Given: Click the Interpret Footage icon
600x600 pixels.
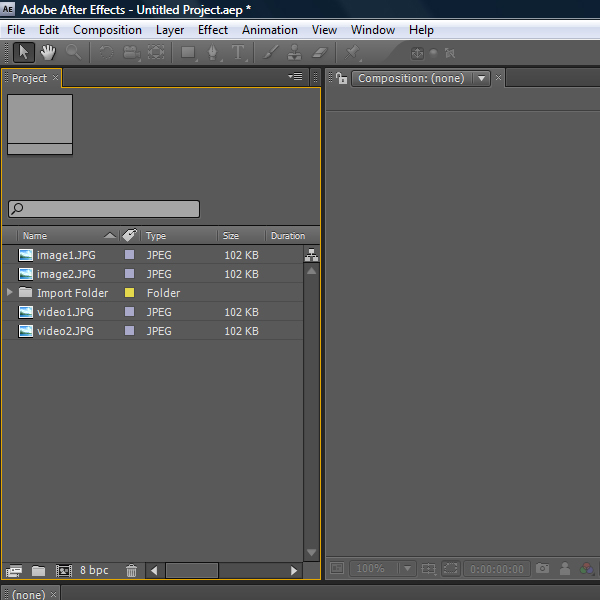Looking at the screenshot, I should pos(14,571).
